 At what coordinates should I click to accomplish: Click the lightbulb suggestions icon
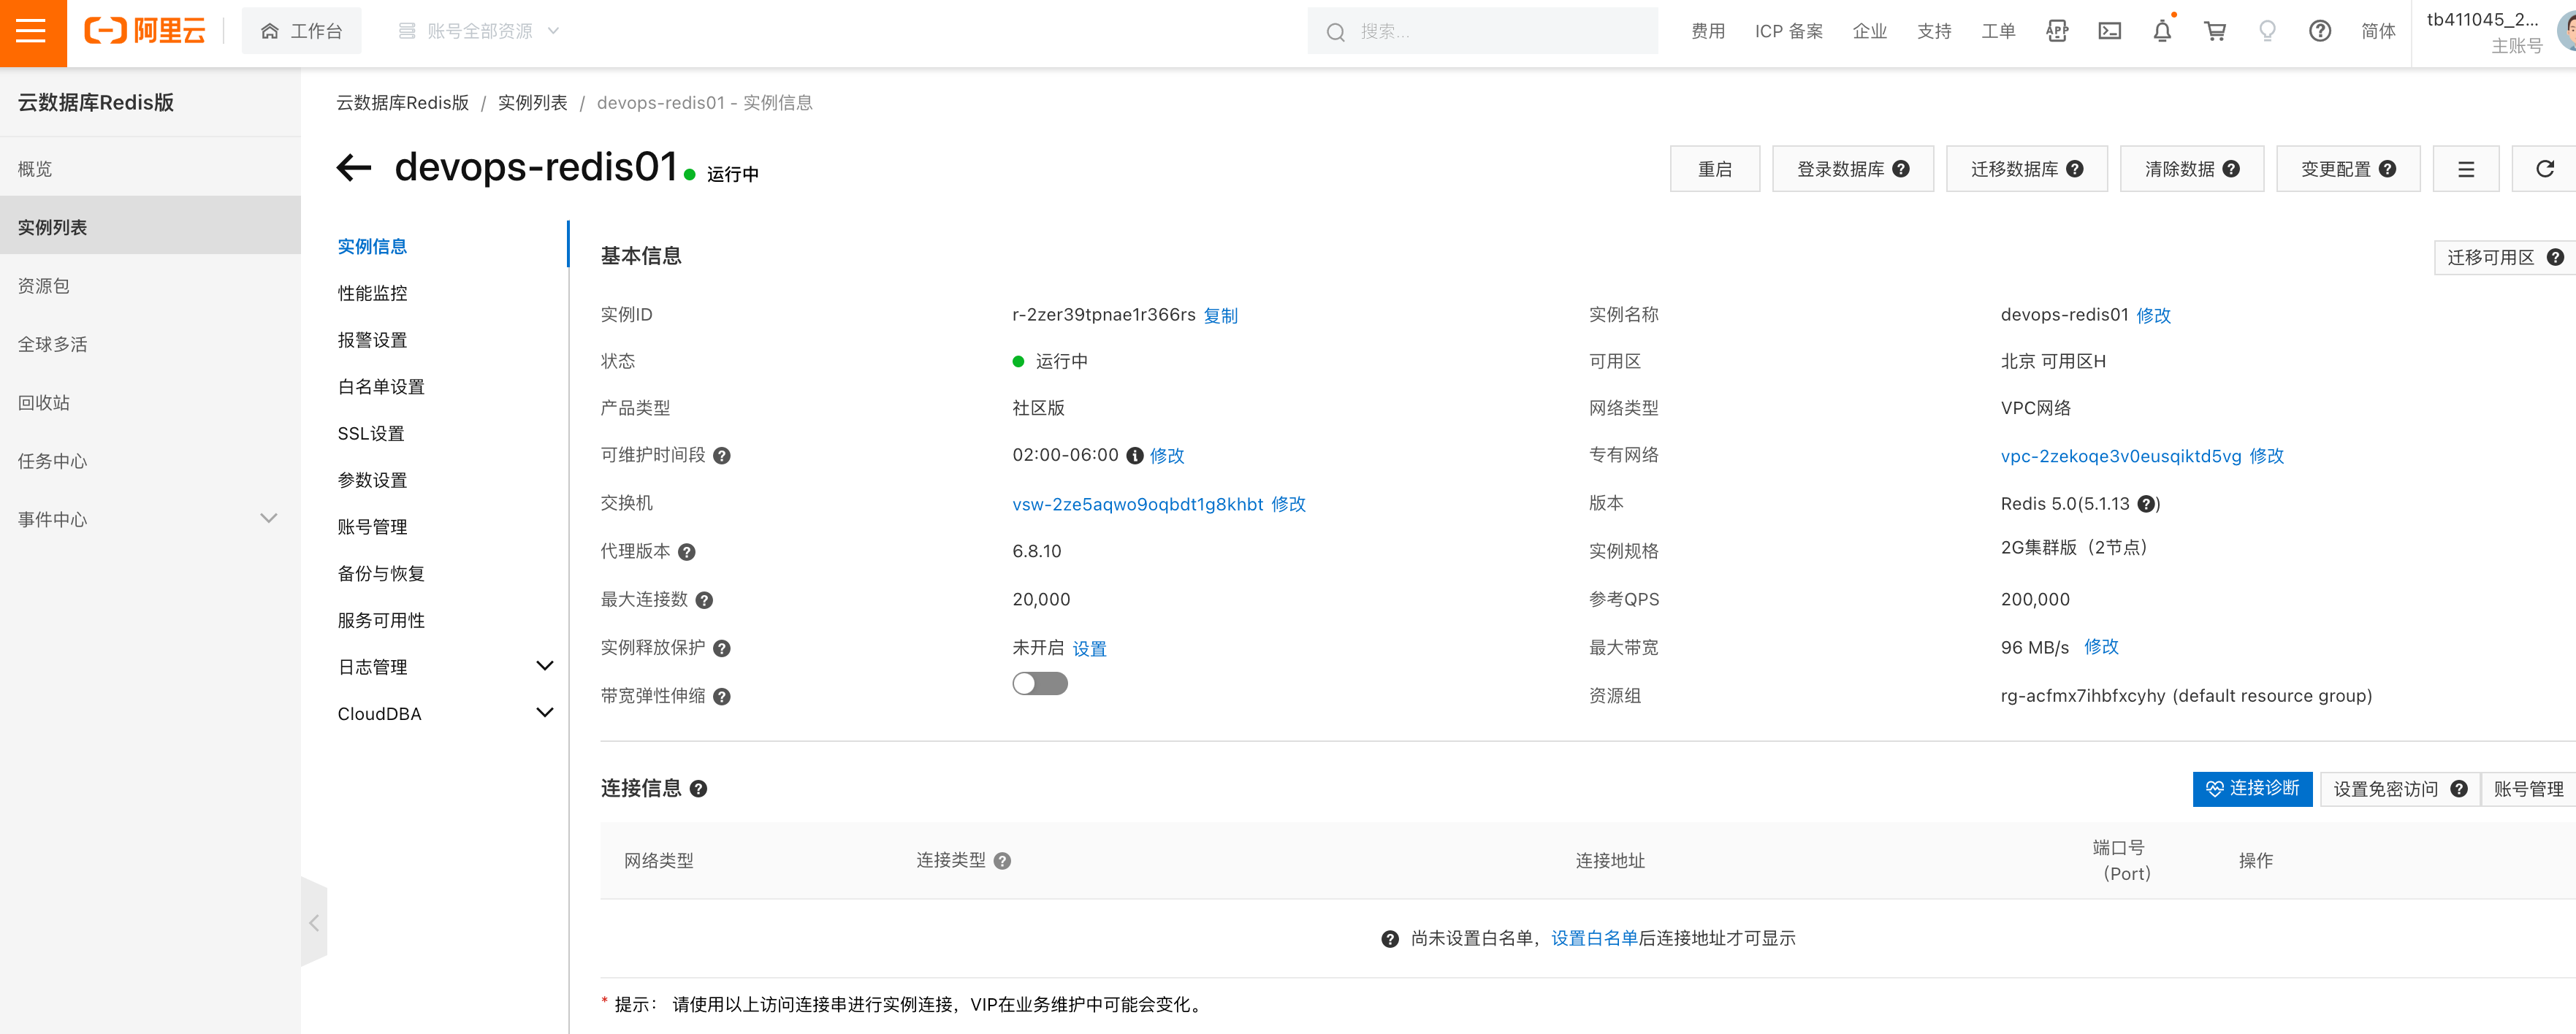2267,32
